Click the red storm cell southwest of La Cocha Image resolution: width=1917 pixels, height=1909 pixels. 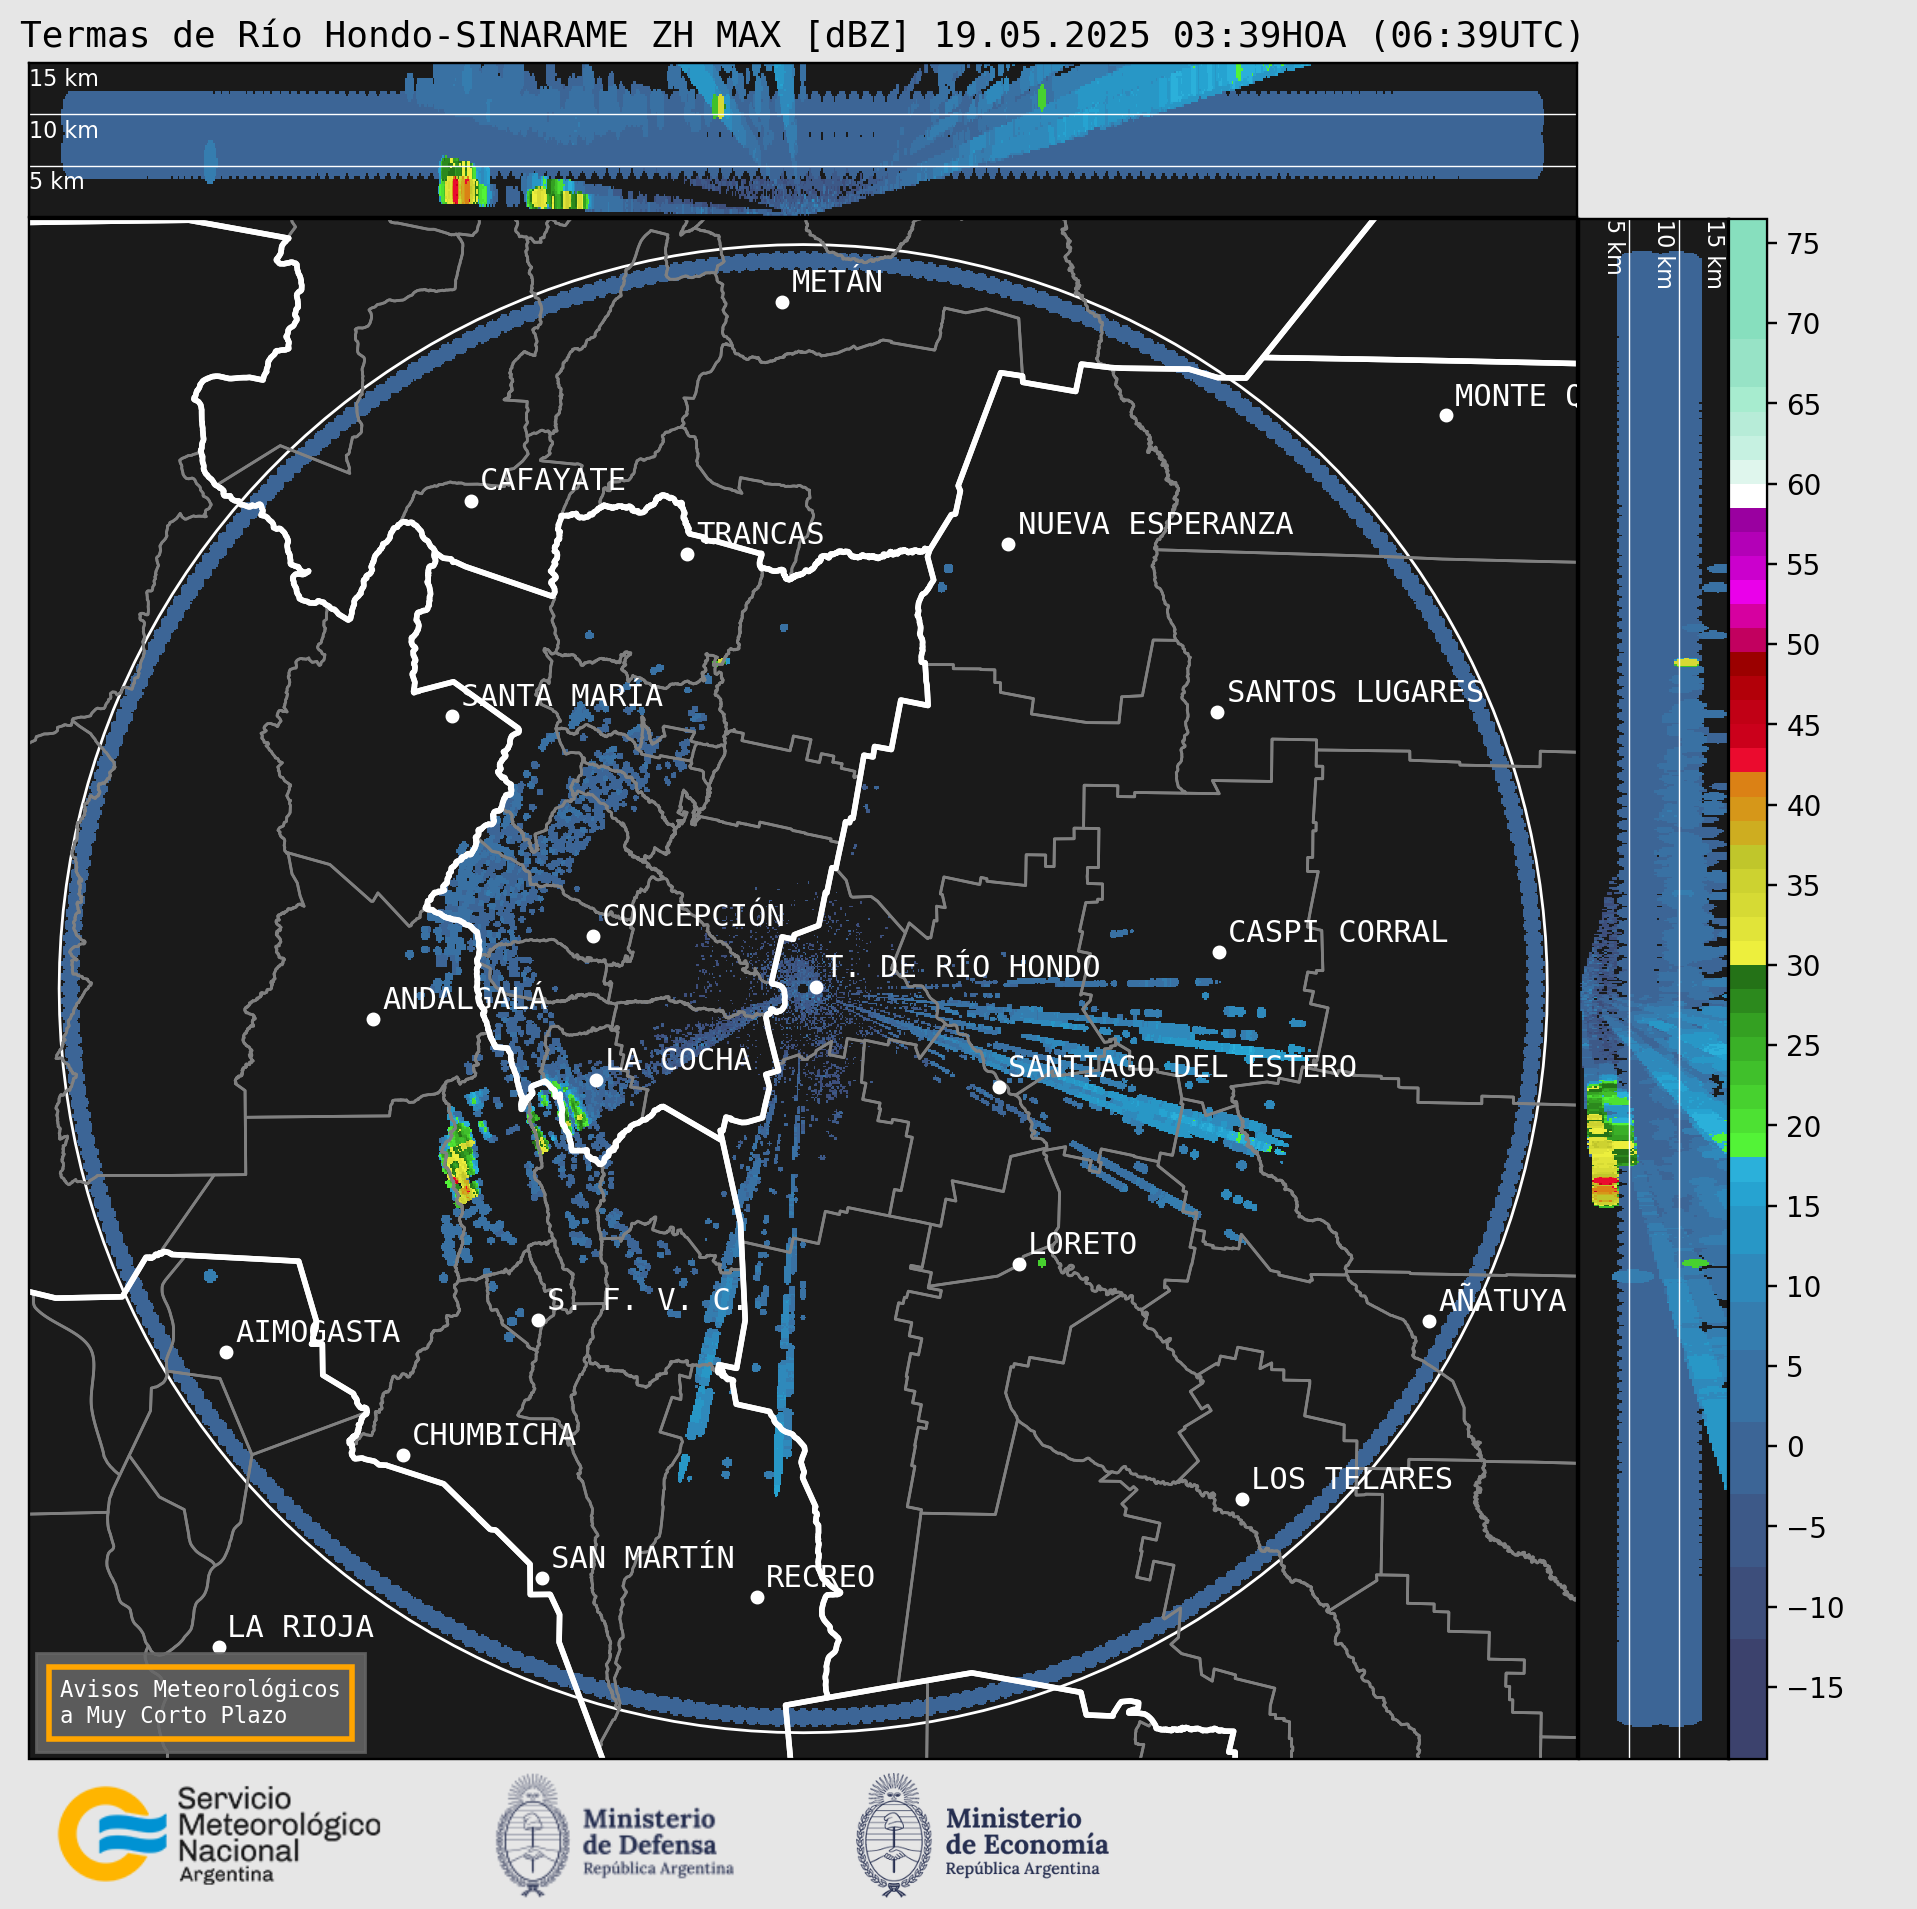[x=460, y=1160]
